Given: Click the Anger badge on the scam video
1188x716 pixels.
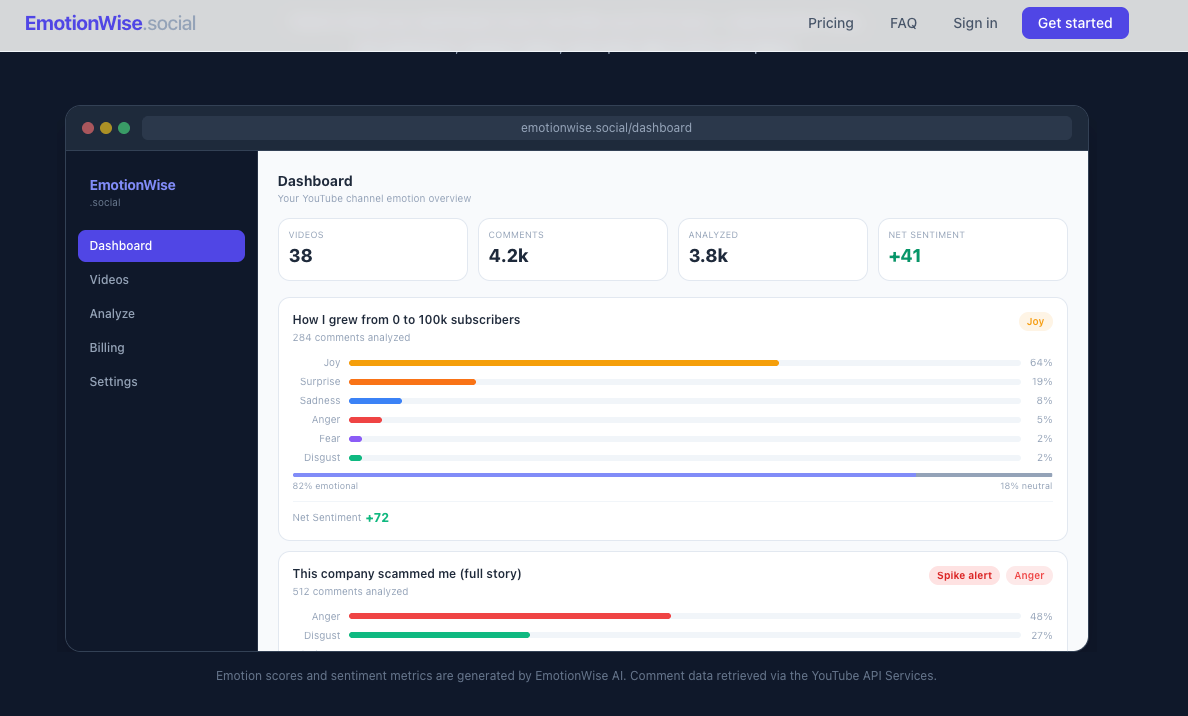Looking at the screenshot, I should (1029, 575).
